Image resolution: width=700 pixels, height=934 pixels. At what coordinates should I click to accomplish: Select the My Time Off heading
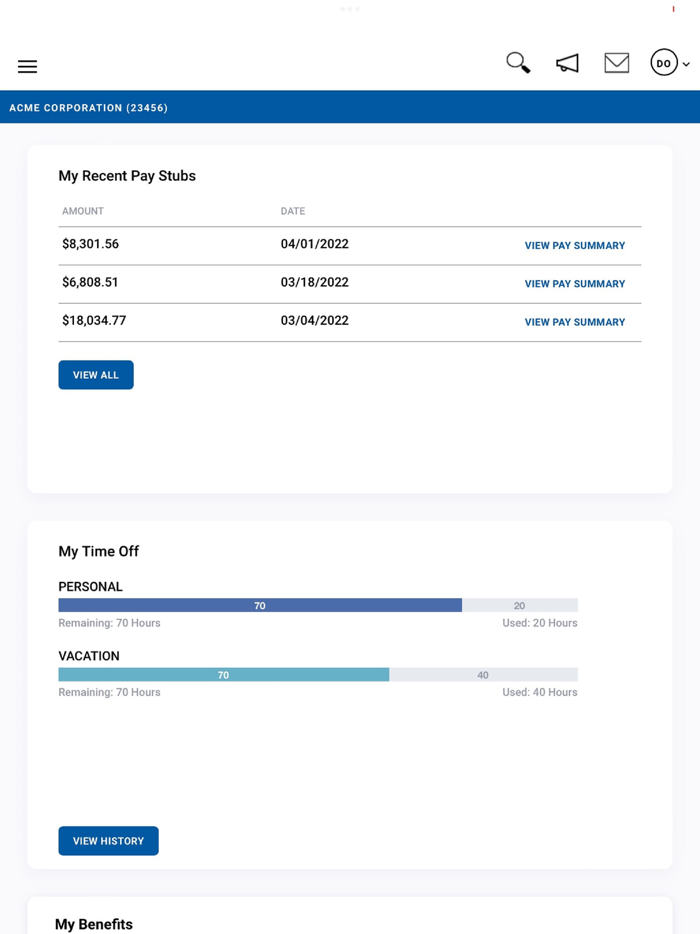click(x=98, y=551)
